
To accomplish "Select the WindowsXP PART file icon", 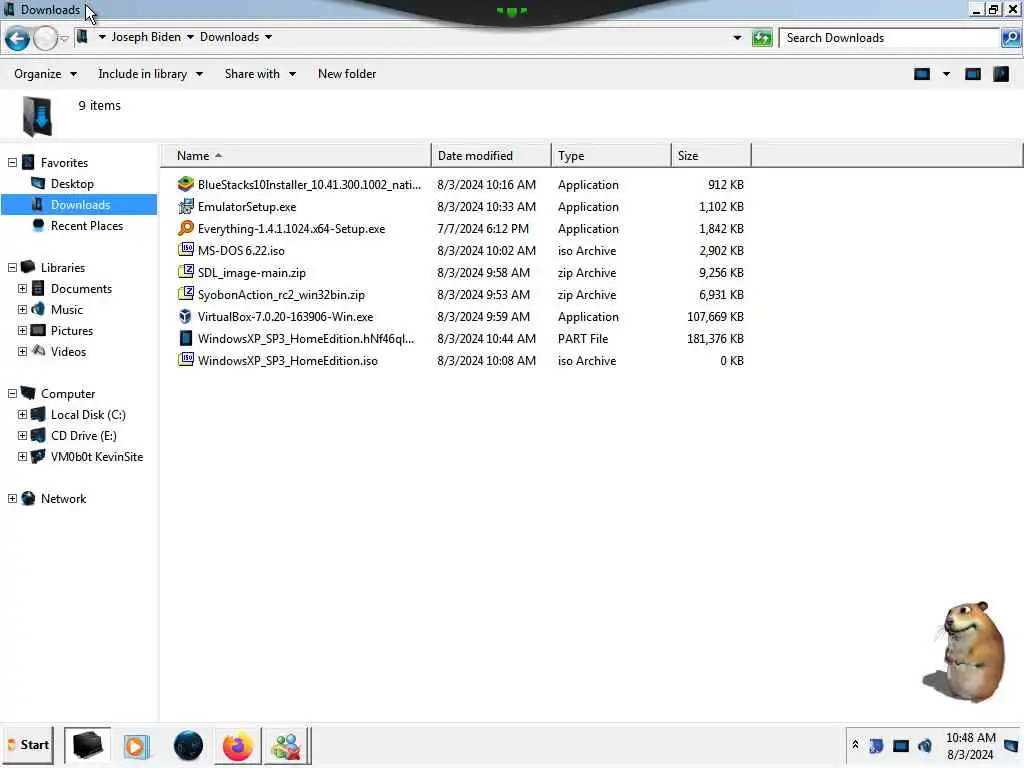I will tap(186, 338).
